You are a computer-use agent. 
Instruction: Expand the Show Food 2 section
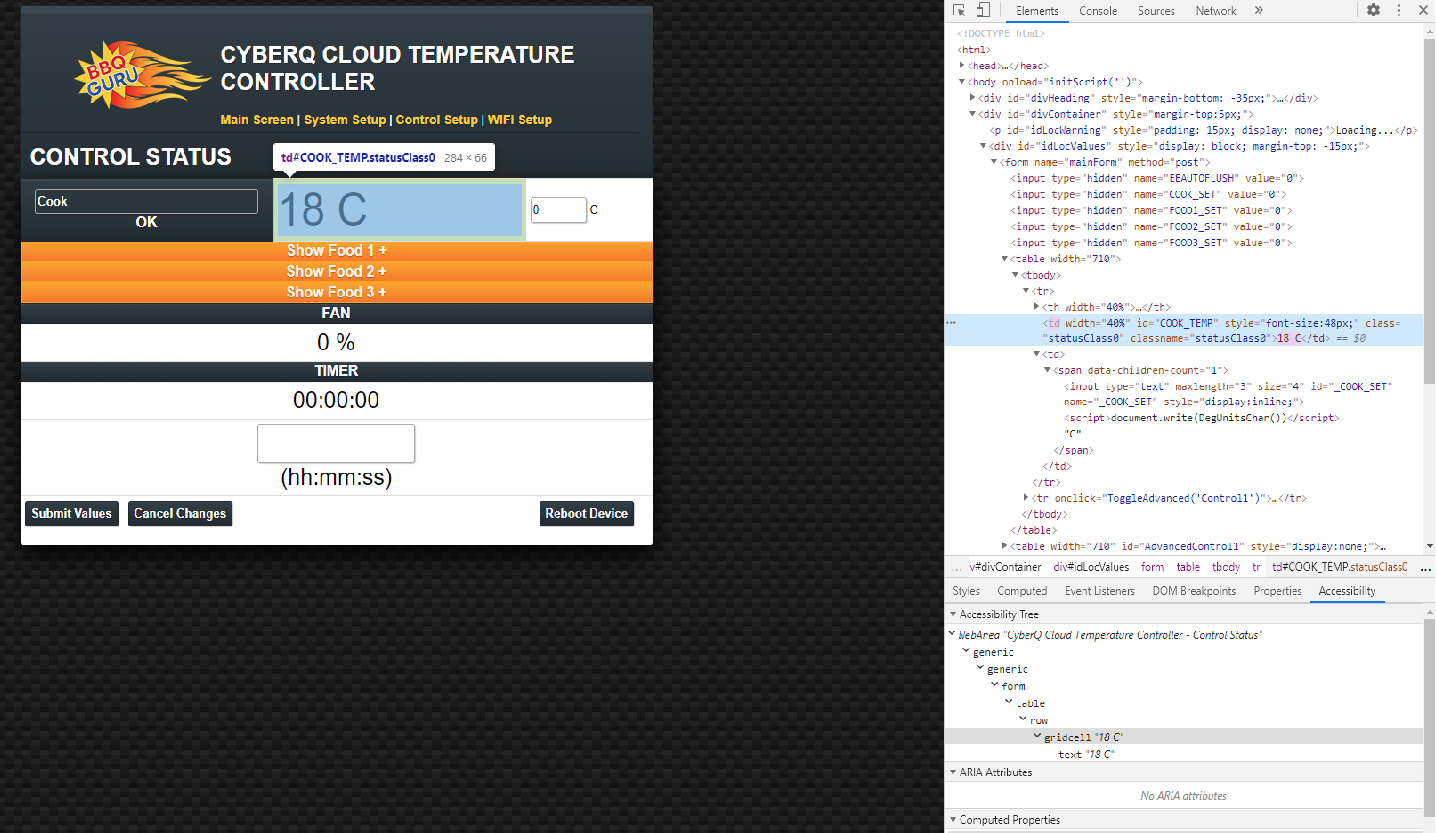tap(337, 271)
